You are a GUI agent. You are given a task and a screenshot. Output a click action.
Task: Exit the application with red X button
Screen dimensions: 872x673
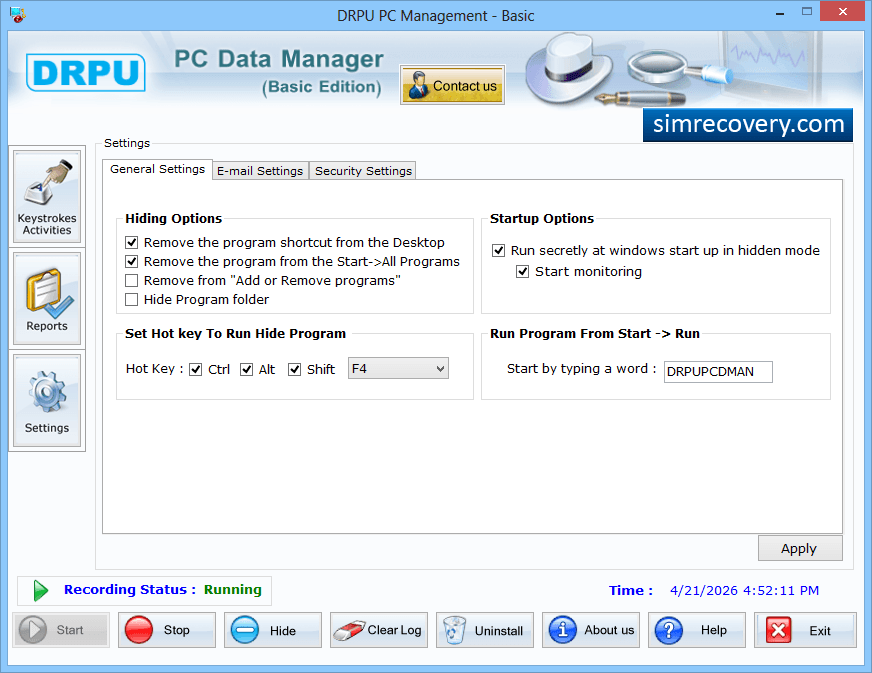click(805, 630)
